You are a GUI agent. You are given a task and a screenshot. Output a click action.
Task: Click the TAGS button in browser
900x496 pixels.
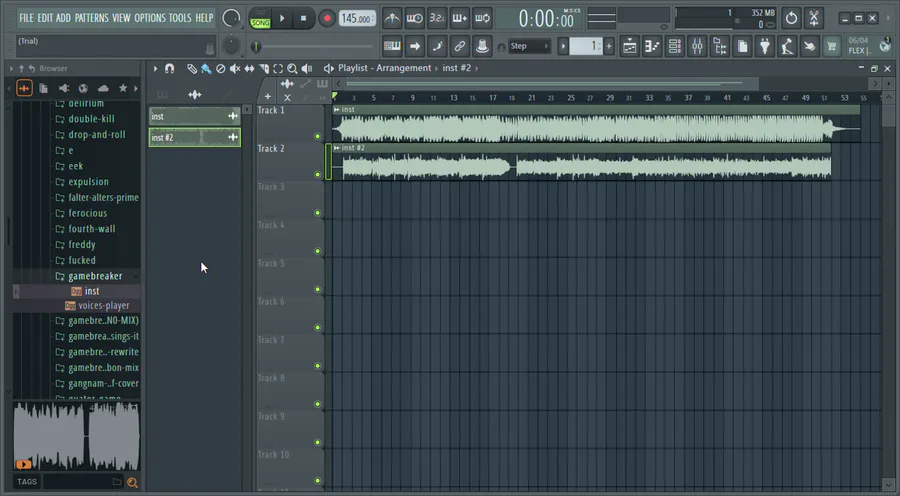26,482
